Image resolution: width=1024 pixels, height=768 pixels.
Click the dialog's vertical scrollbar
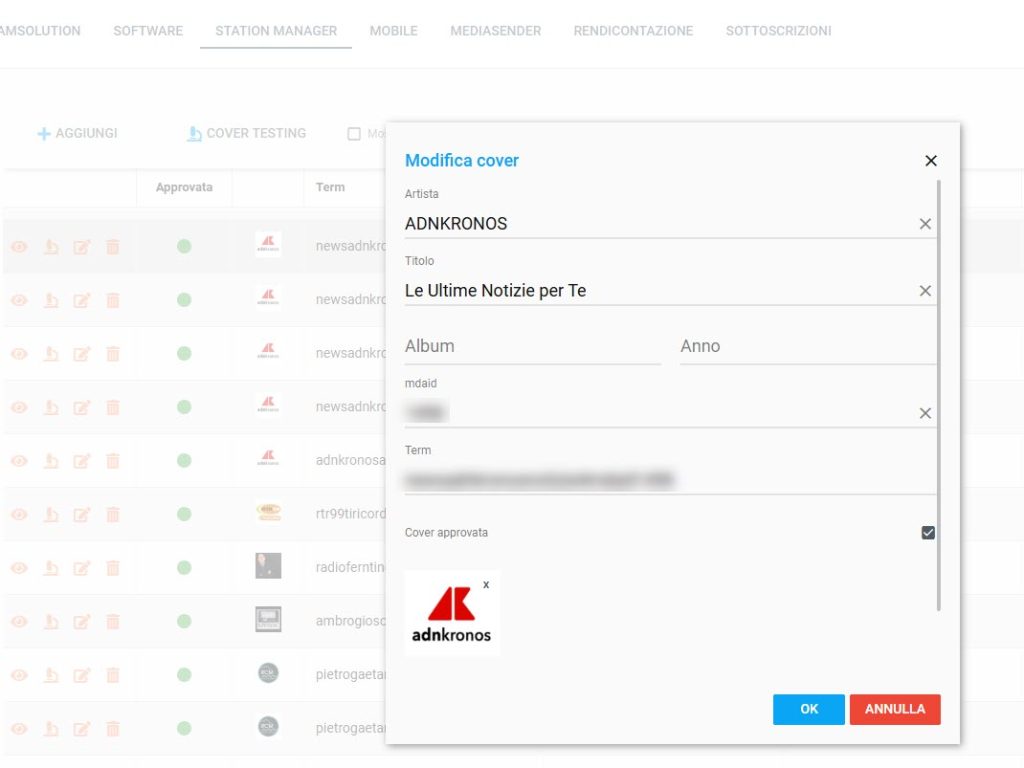938,396
